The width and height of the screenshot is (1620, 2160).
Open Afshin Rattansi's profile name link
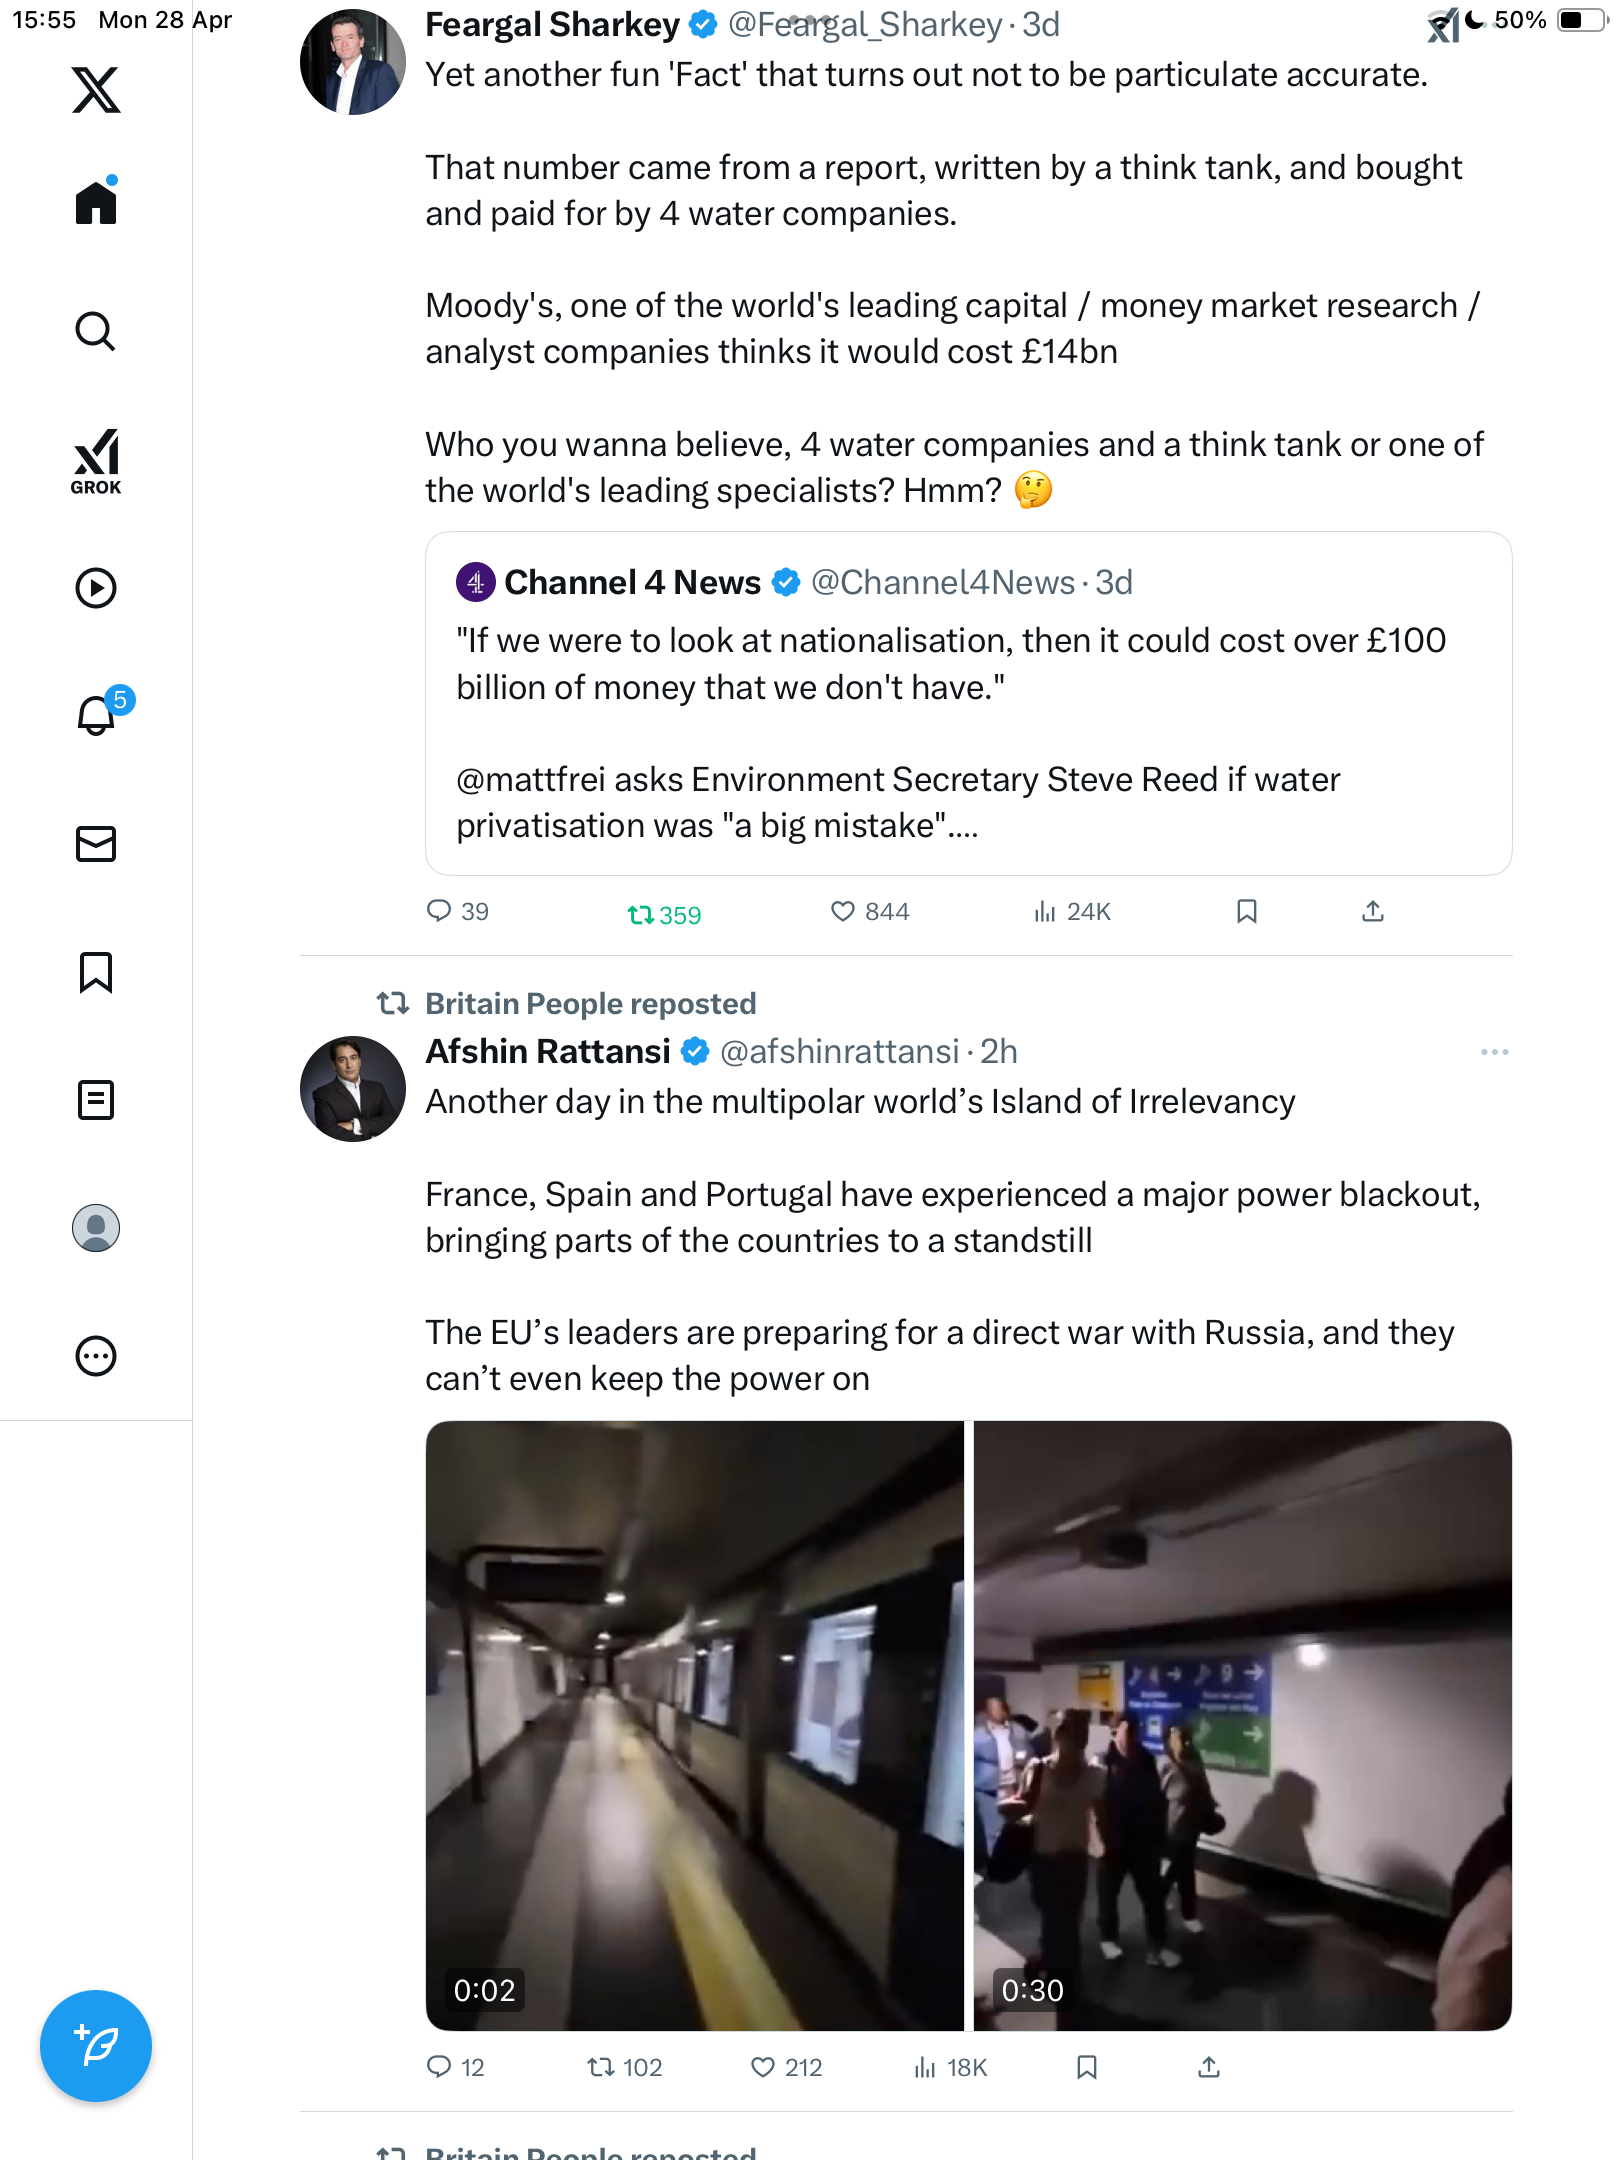pos(548,1052)
